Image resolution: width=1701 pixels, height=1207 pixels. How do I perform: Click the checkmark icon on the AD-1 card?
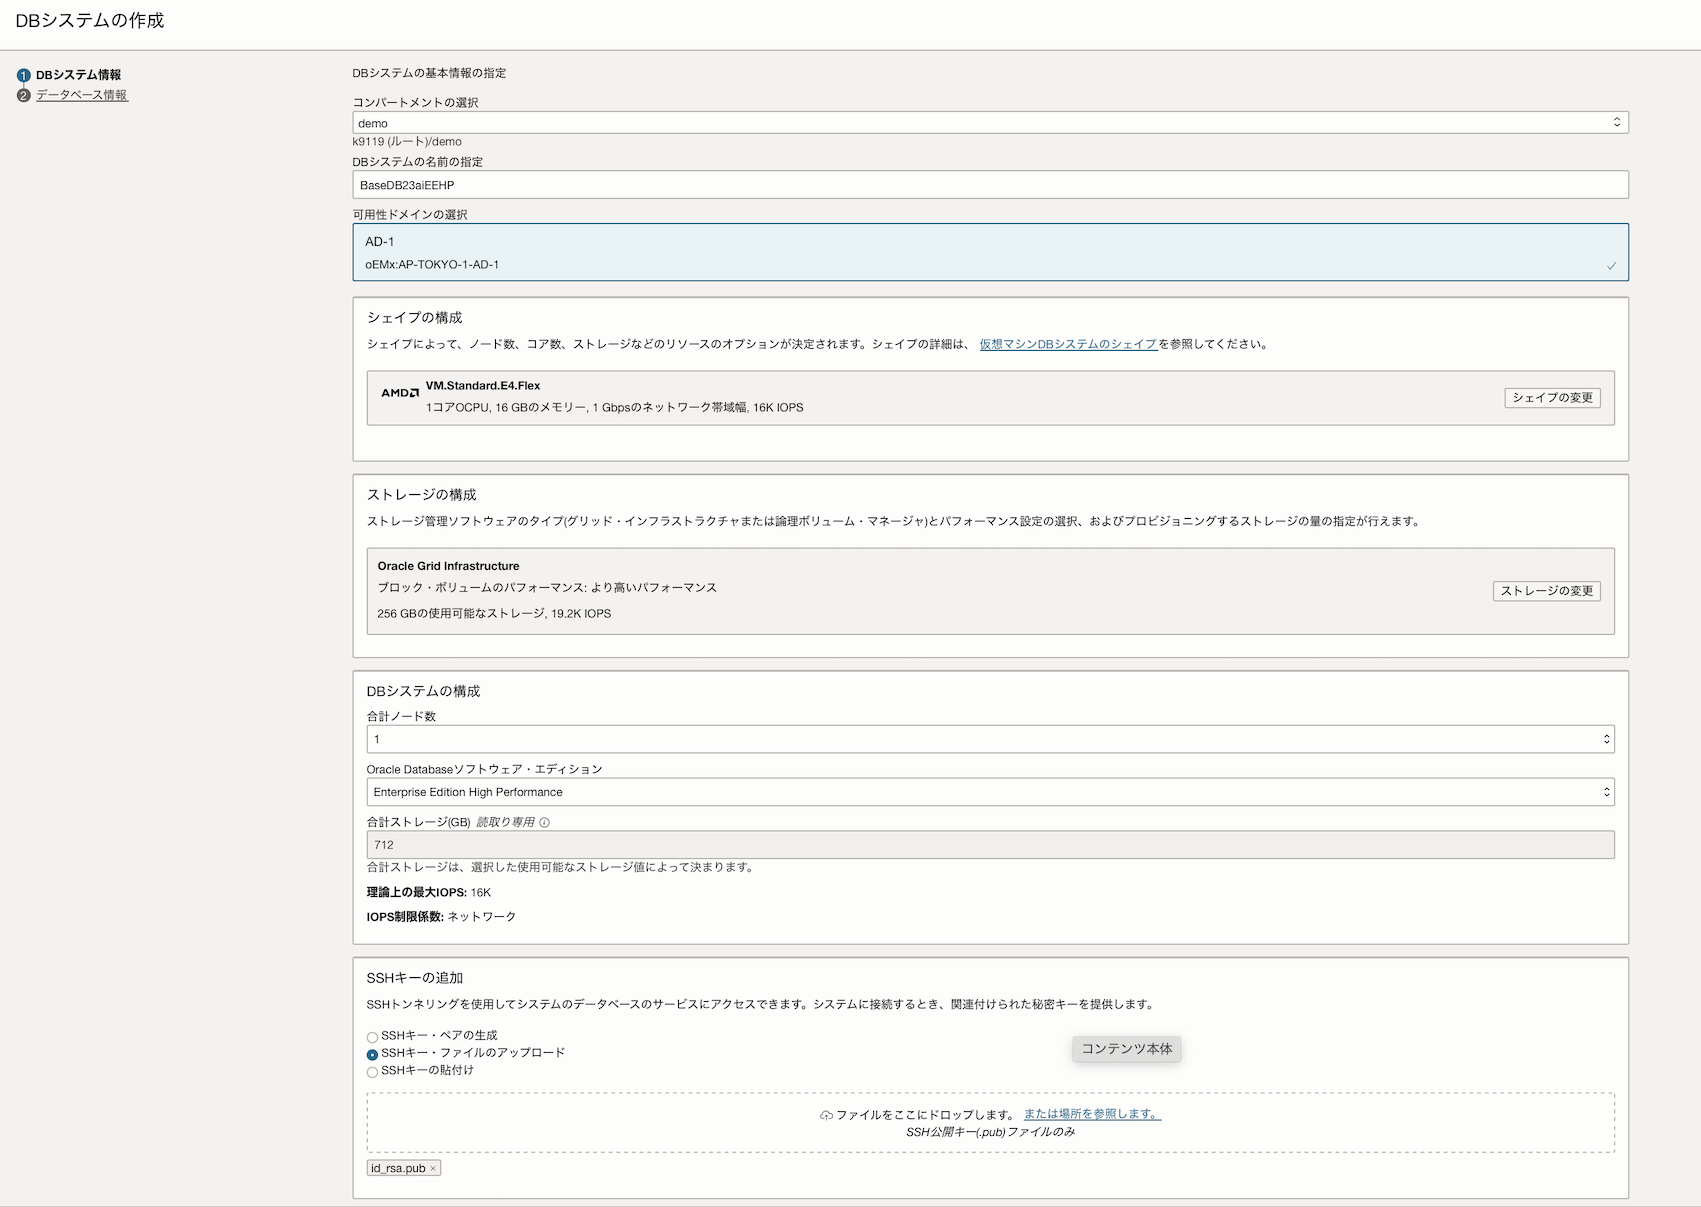tap(1611, 266)
